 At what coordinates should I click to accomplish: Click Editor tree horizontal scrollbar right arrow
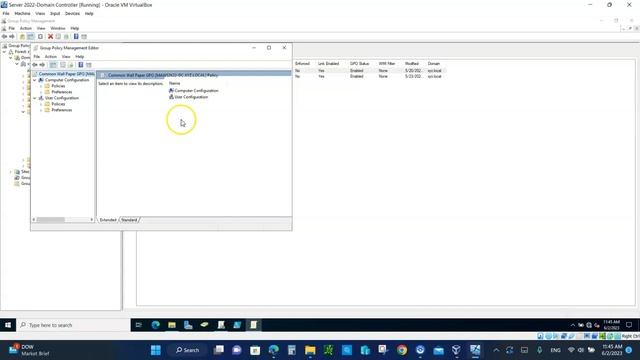pos(91,220)
